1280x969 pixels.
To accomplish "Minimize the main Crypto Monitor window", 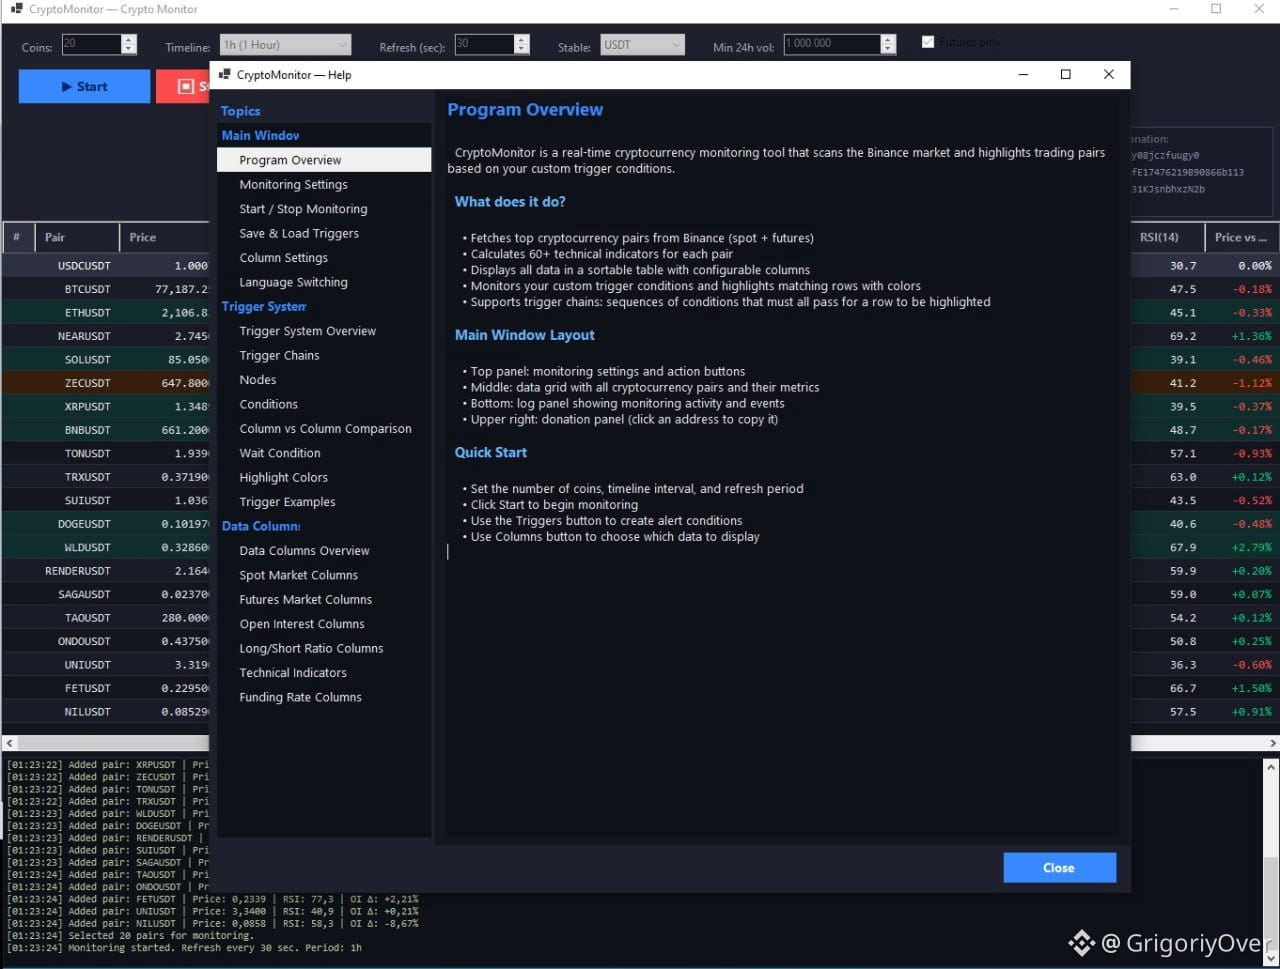I will click(x=1173, y=9).
